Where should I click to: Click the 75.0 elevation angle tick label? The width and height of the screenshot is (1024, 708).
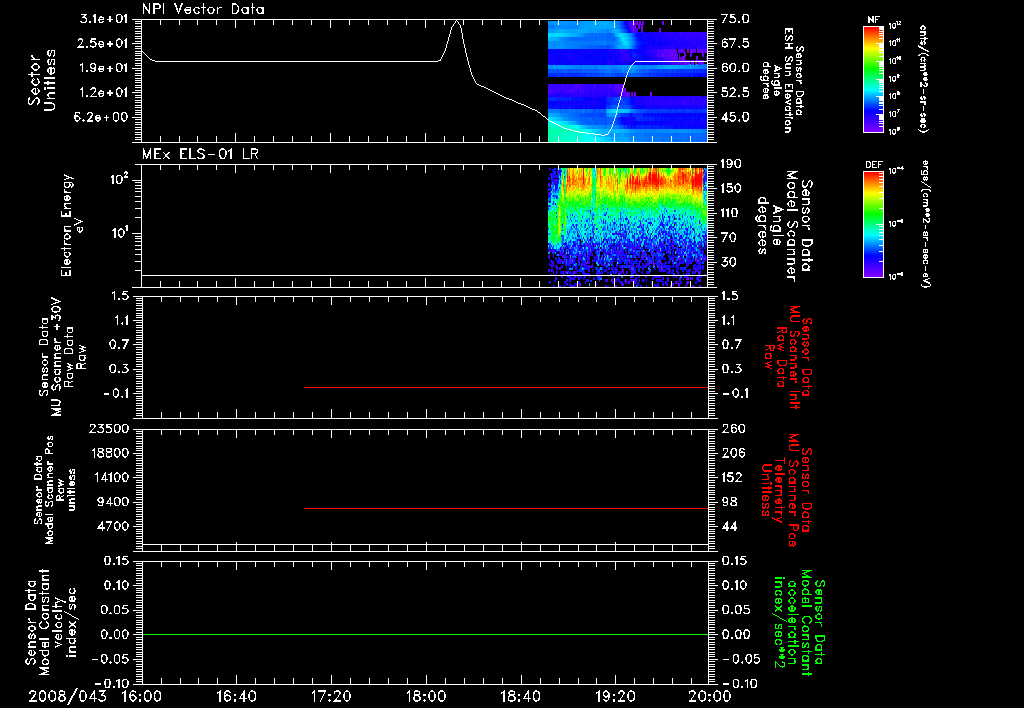[x=735, y=19]
